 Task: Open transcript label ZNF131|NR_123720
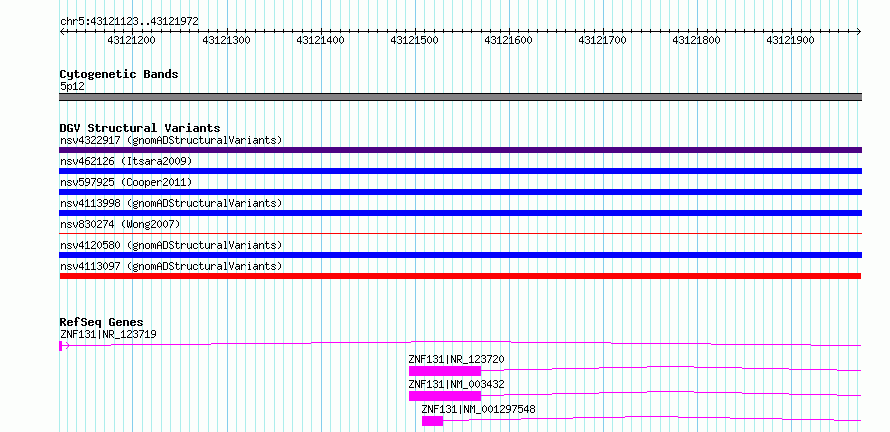(x=456, y=359)
